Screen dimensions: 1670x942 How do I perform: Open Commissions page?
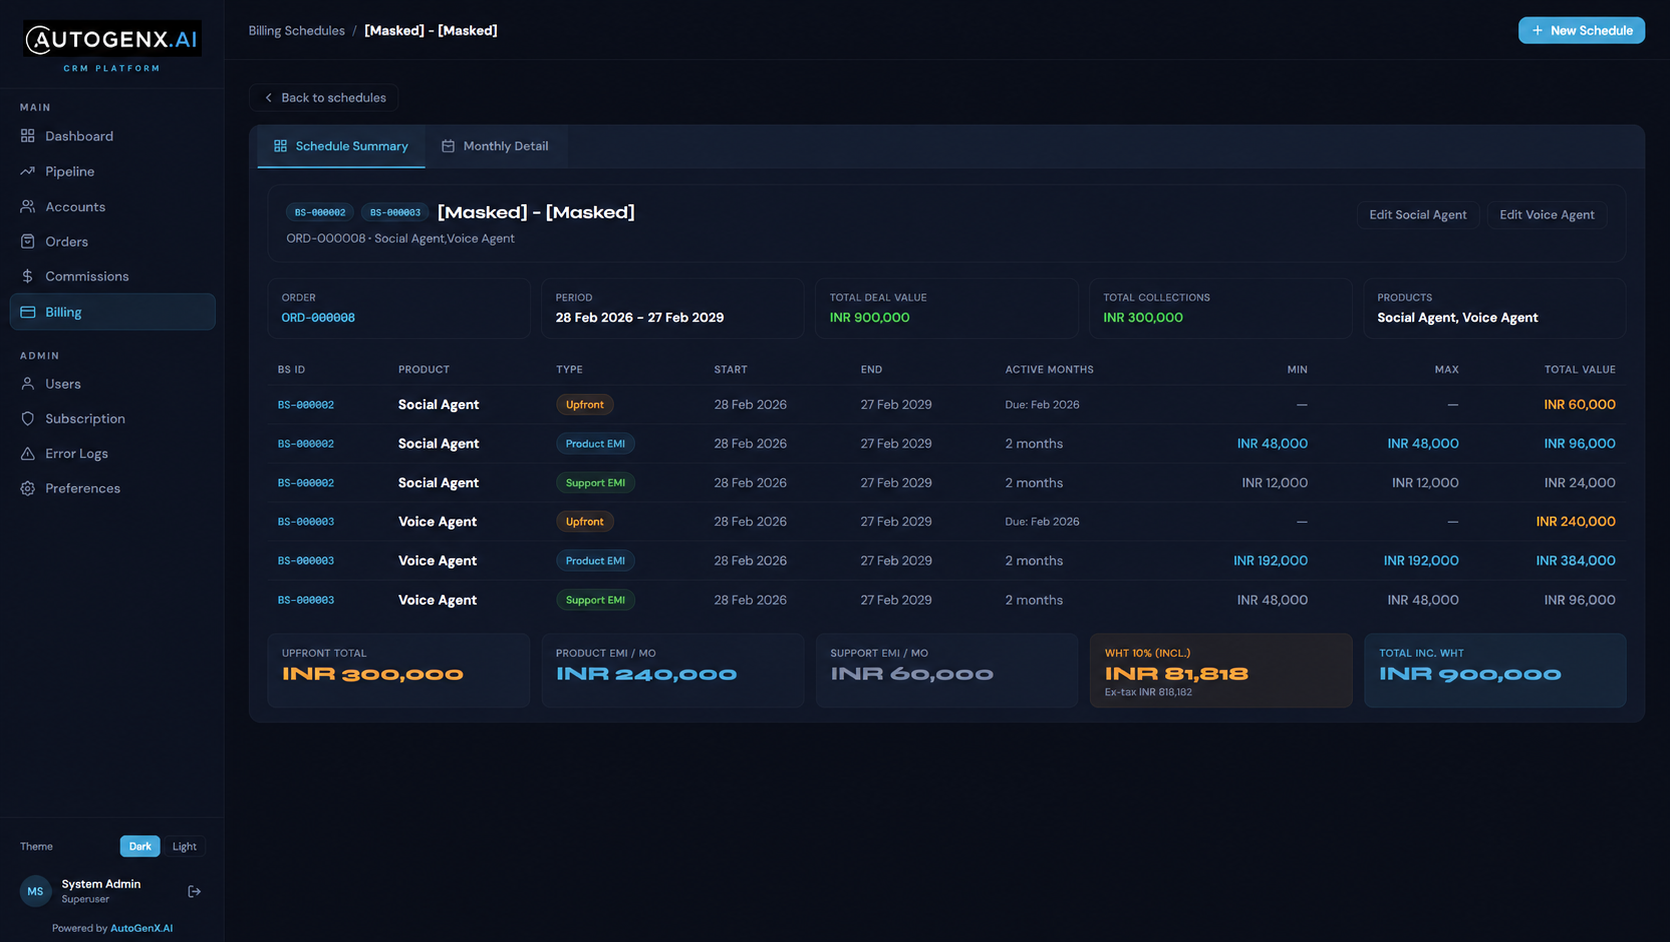pos(112,276)
